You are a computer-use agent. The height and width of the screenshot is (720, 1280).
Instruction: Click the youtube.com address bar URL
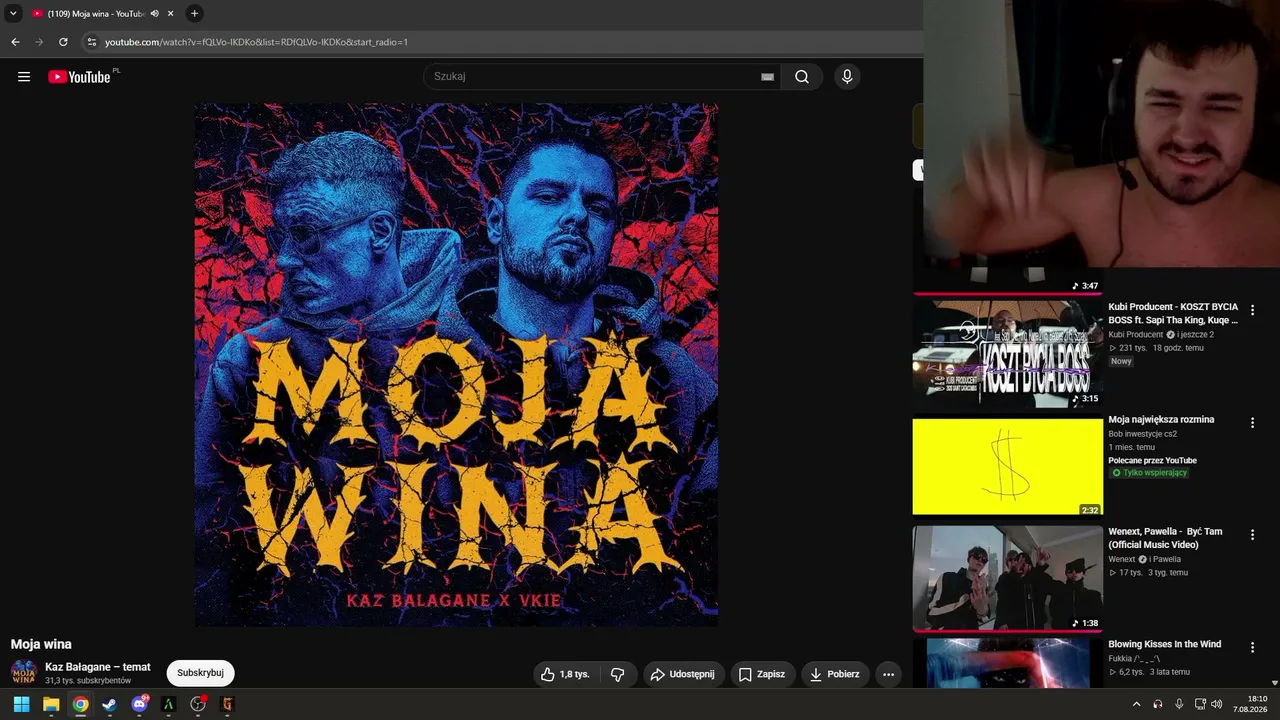click(x=256, y=42)
